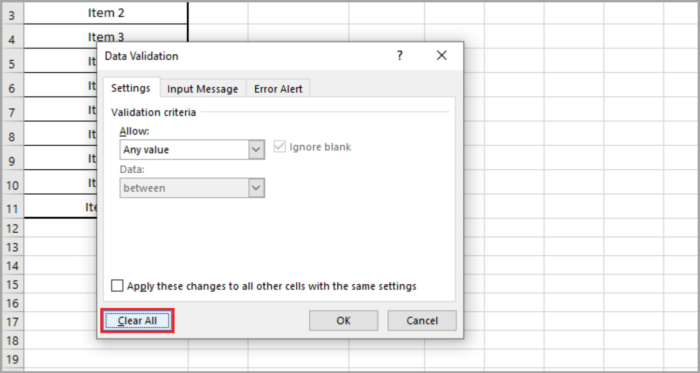The width and height of the screenshot is (700, 373).
Task: Click the Cancel button
Action: [x=422, y=320]
